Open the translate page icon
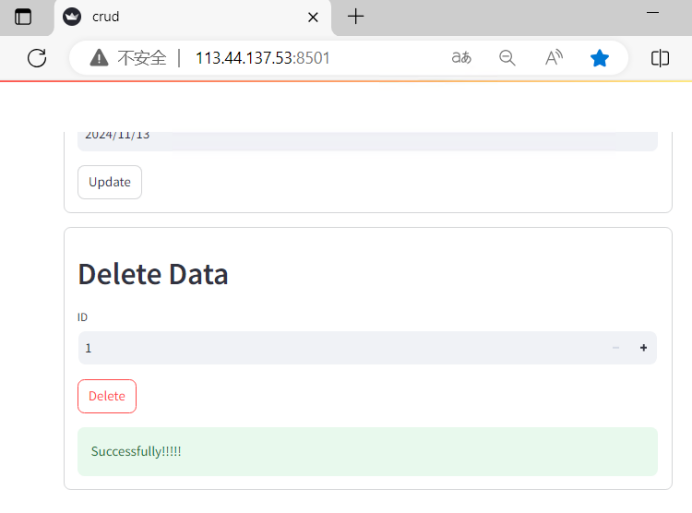Screen dimensions: 692x513 461,58
